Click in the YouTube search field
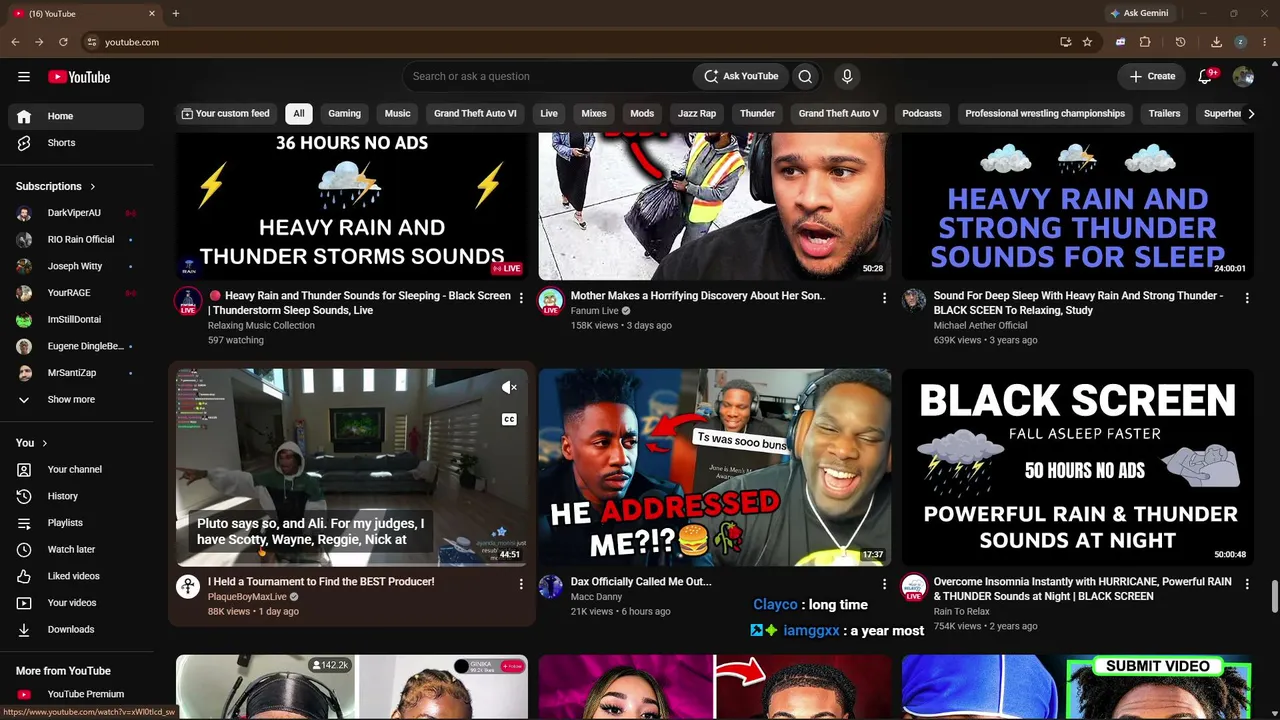This screenshot has width=1280, height=720. click(548, 76)
